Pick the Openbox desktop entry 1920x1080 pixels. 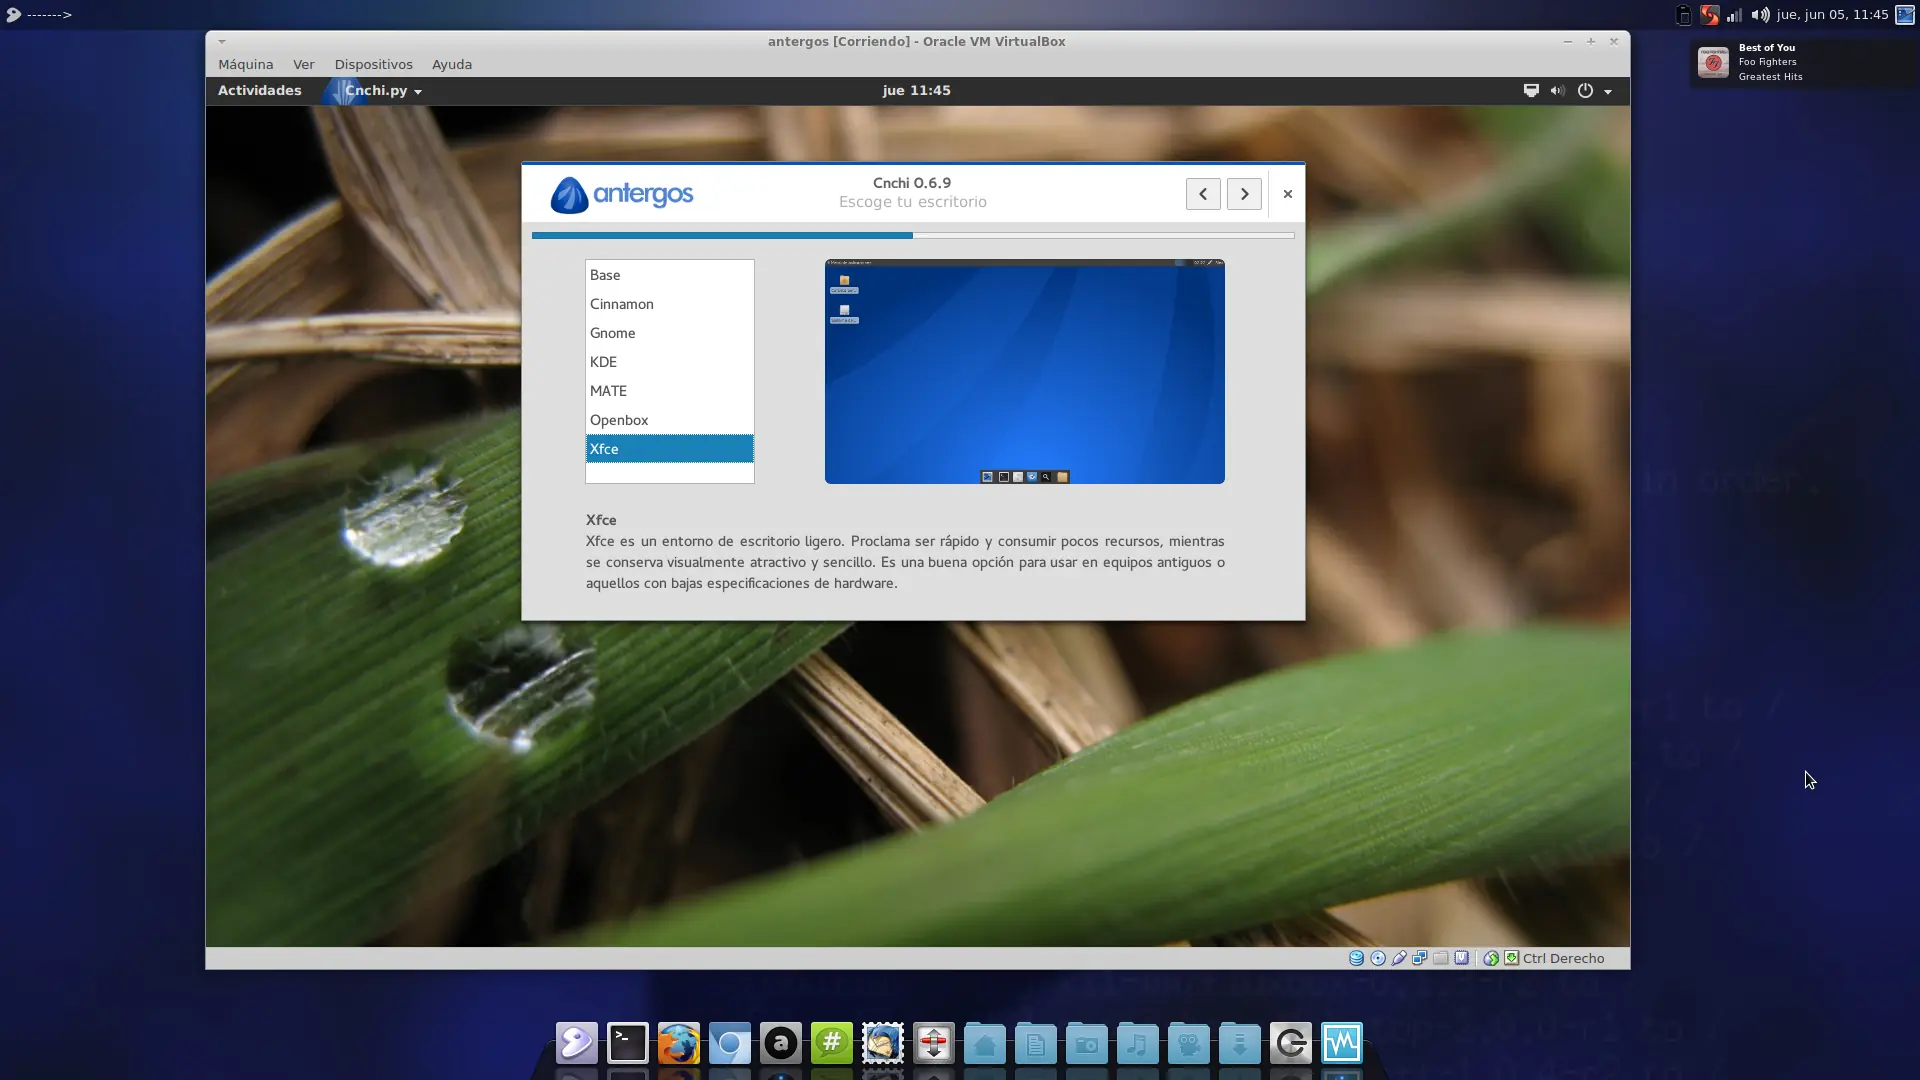tap(670, 420)
